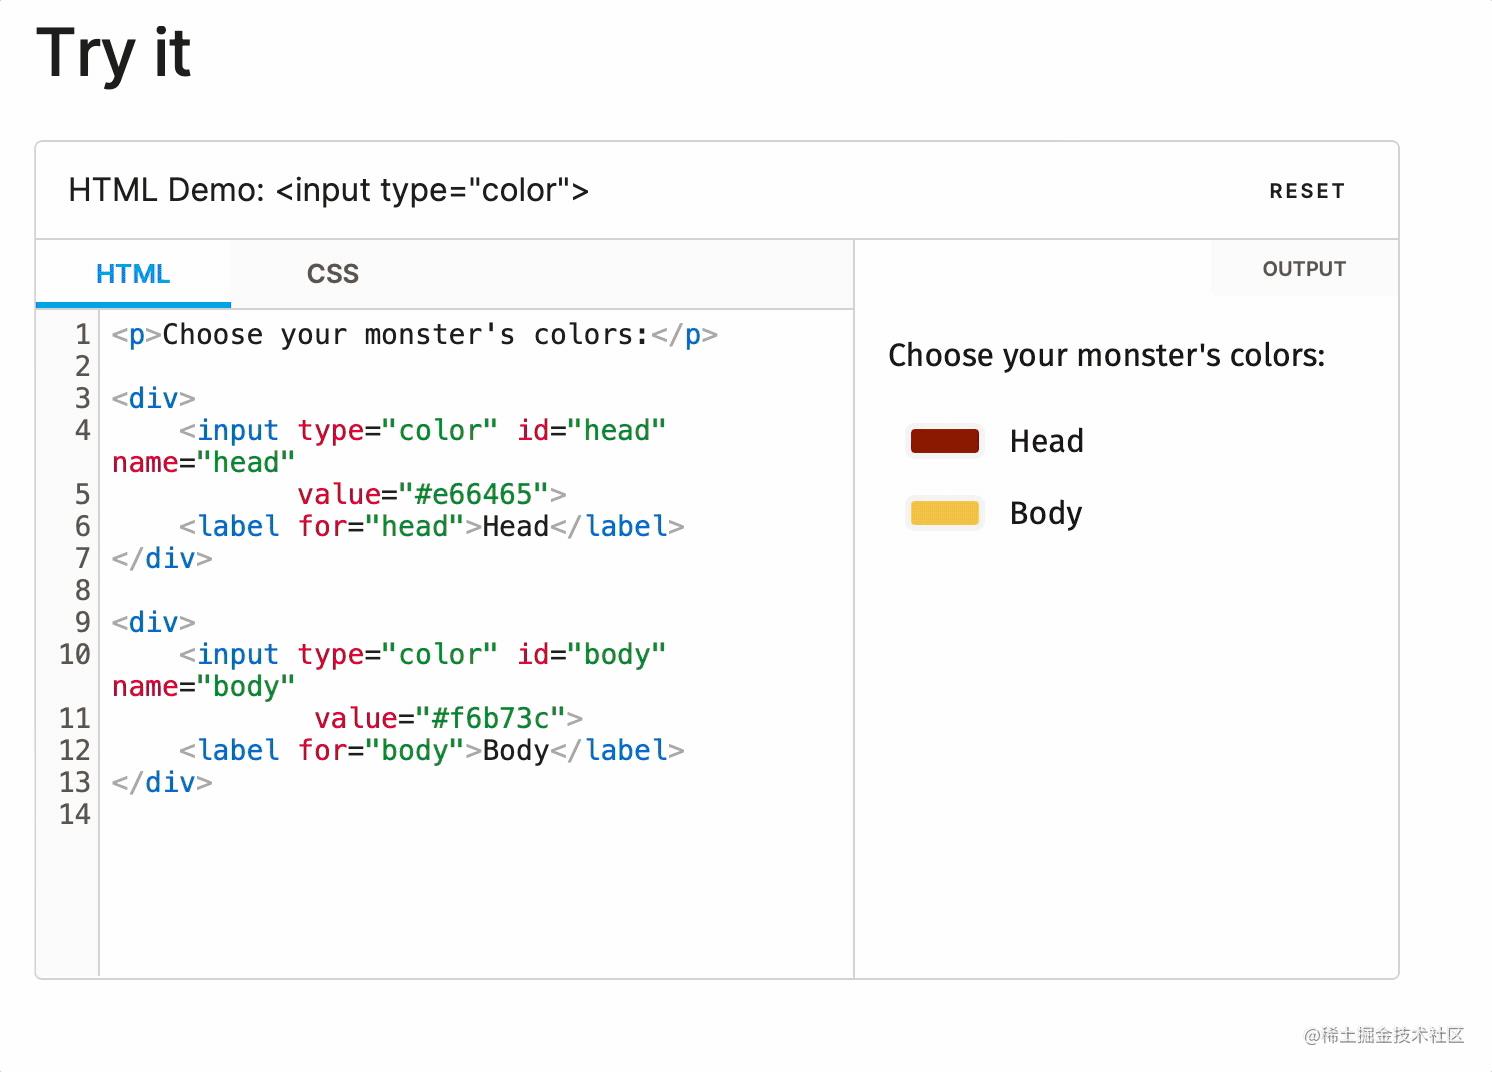Click the closing div on line 13
This screenshot has width=1492, height=1072.
162,782
